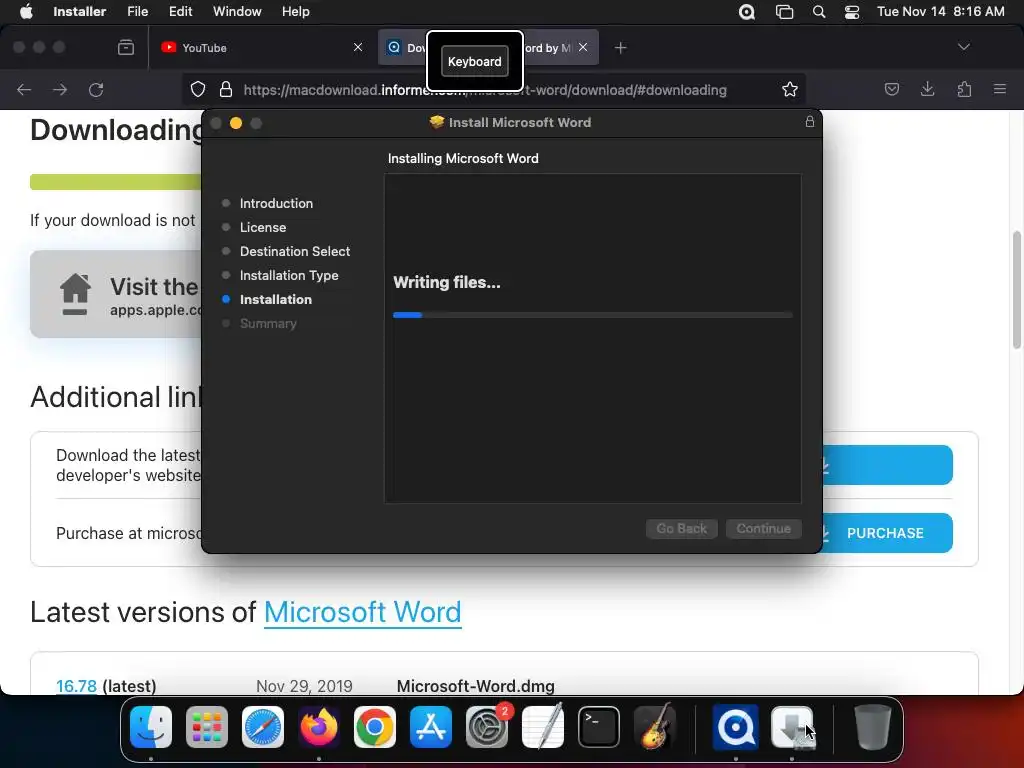Select the Introduction step in installer sidebar

tap(276, 203)
